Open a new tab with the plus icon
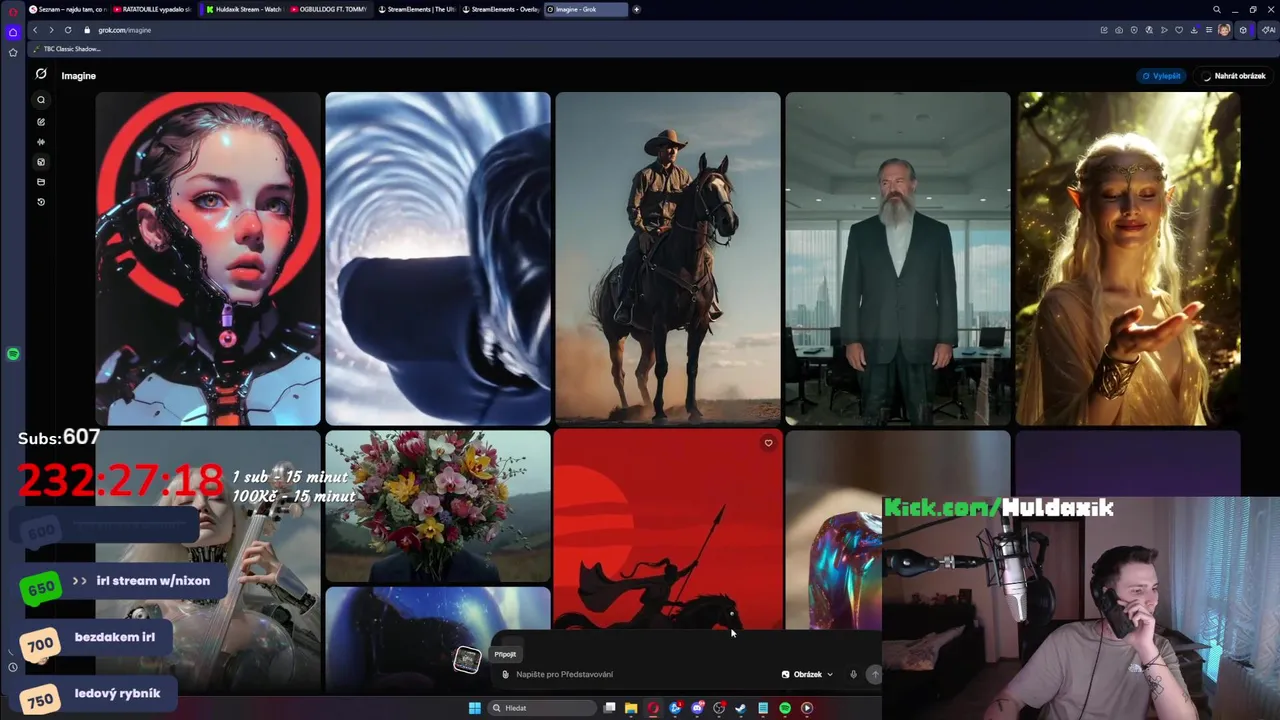This screenshot has height=720, width=1280. tap(636, 9)
